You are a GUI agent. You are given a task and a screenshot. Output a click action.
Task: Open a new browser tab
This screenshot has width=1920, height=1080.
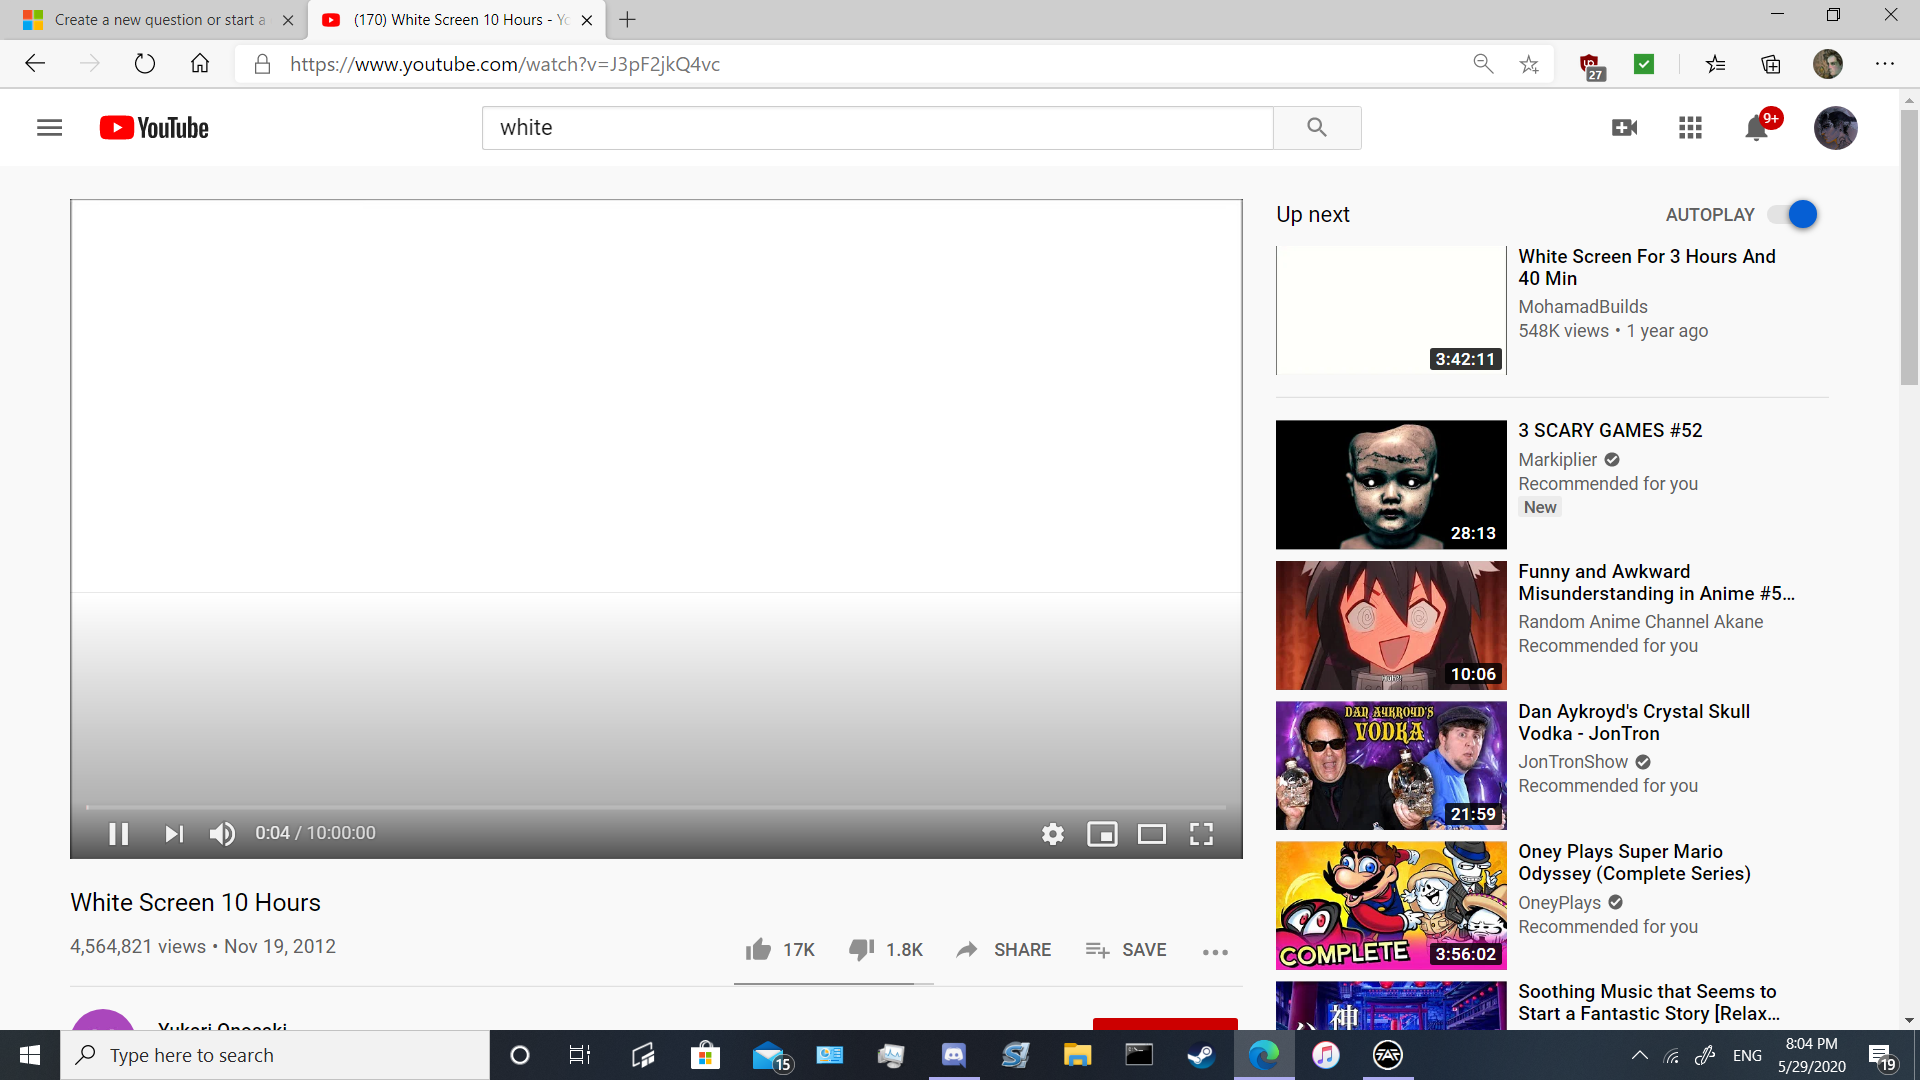click(x=627, y=20)
